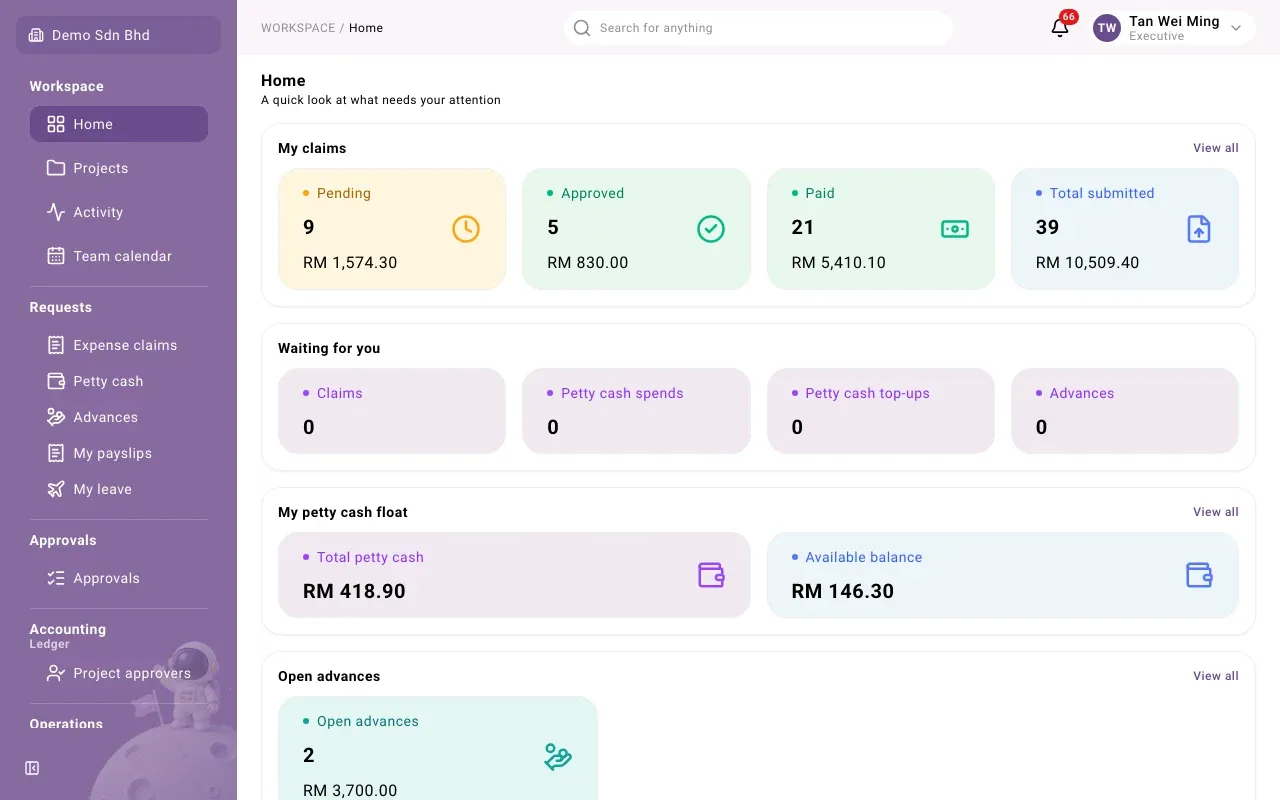The image size is (1280, 800).
Task: Open the Demo Sdn Bhd company switcher
Action: [x=118, y=35]
